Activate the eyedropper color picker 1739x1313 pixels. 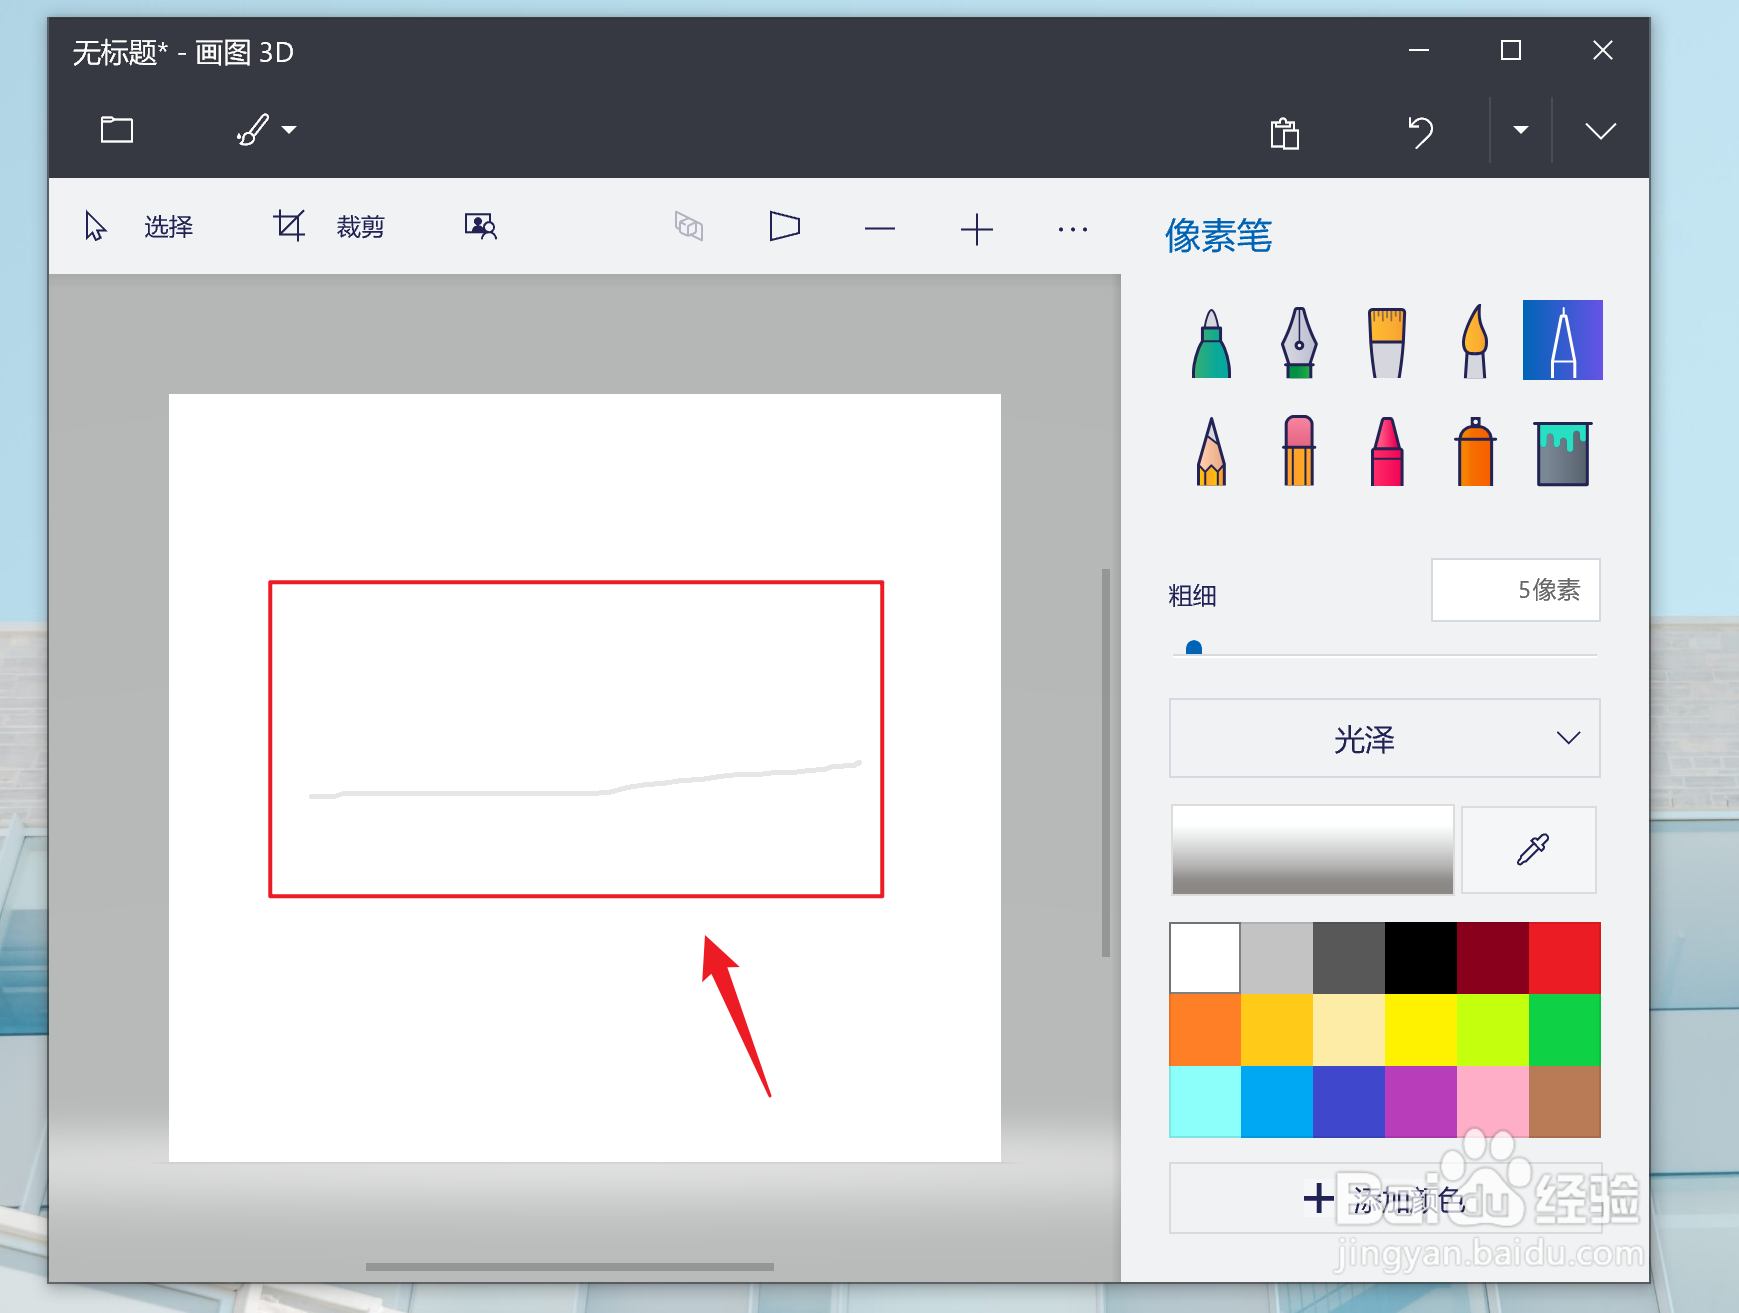1528,849
